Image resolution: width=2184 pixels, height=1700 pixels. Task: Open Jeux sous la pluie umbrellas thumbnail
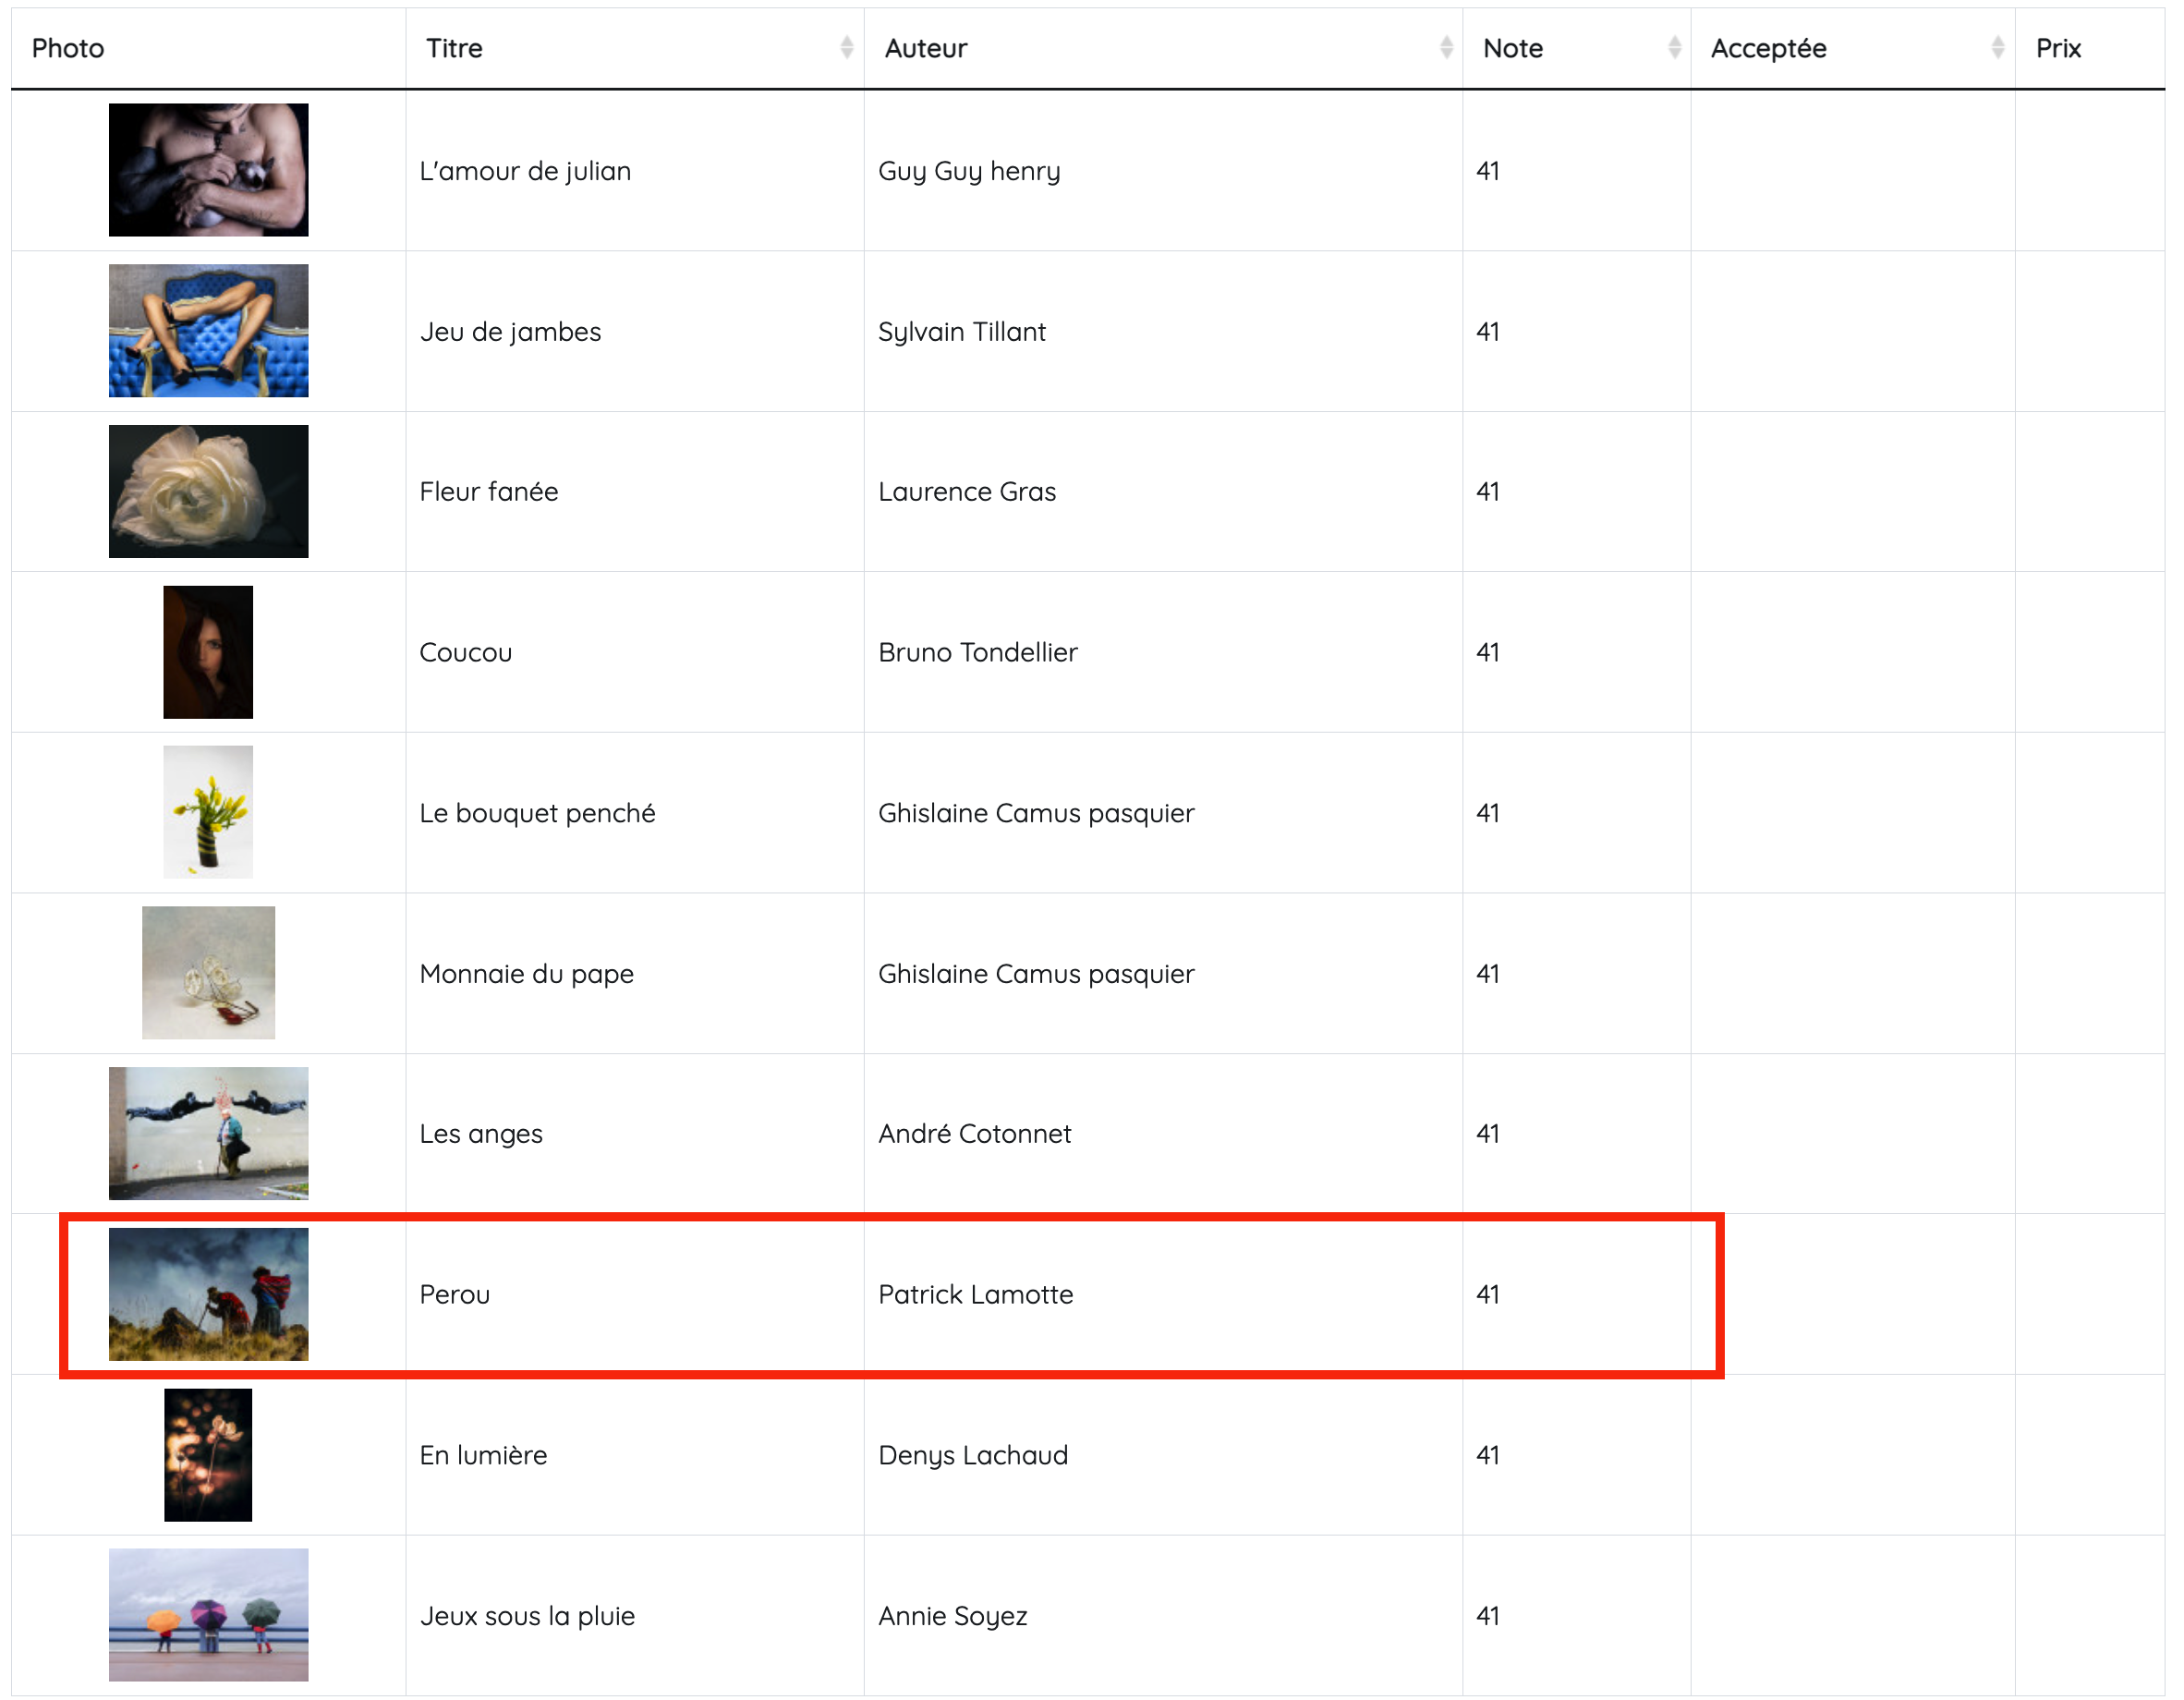pos(208,1615)
